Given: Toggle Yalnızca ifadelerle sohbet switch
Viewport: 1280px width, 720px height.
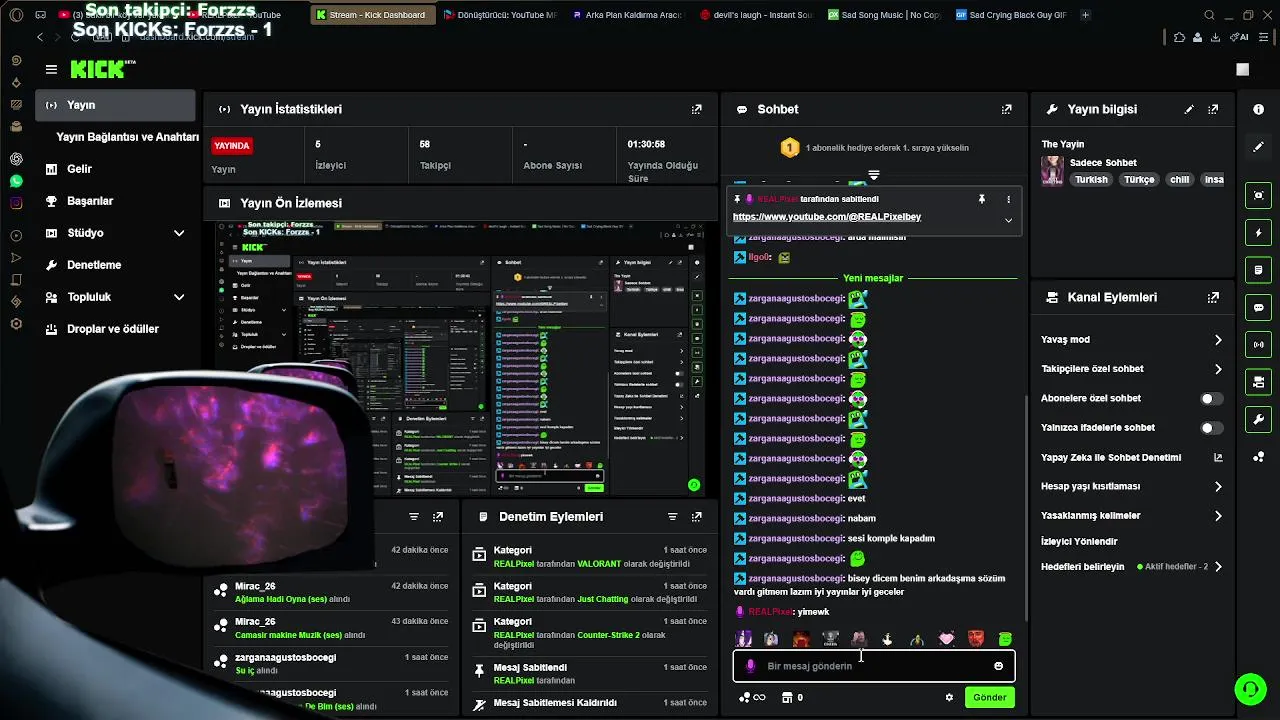Looking at the screenshot, I should (x=1211, y=427).
